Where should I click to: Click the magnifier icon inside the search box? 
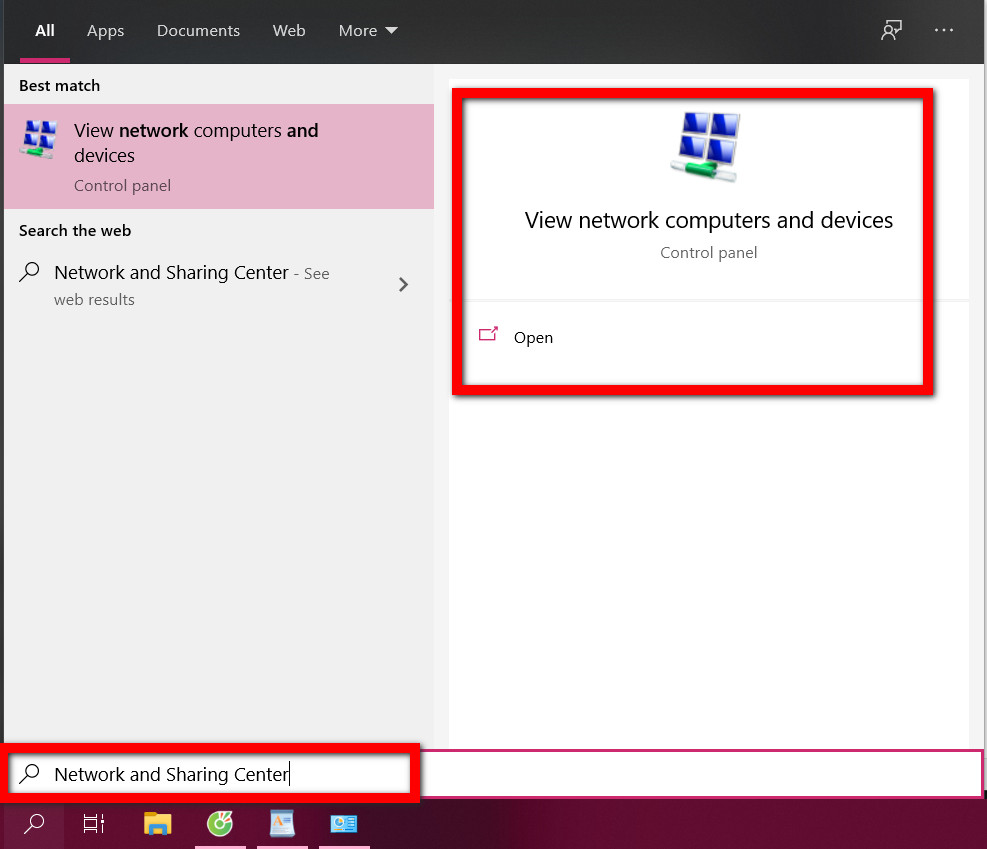point(29,773)
